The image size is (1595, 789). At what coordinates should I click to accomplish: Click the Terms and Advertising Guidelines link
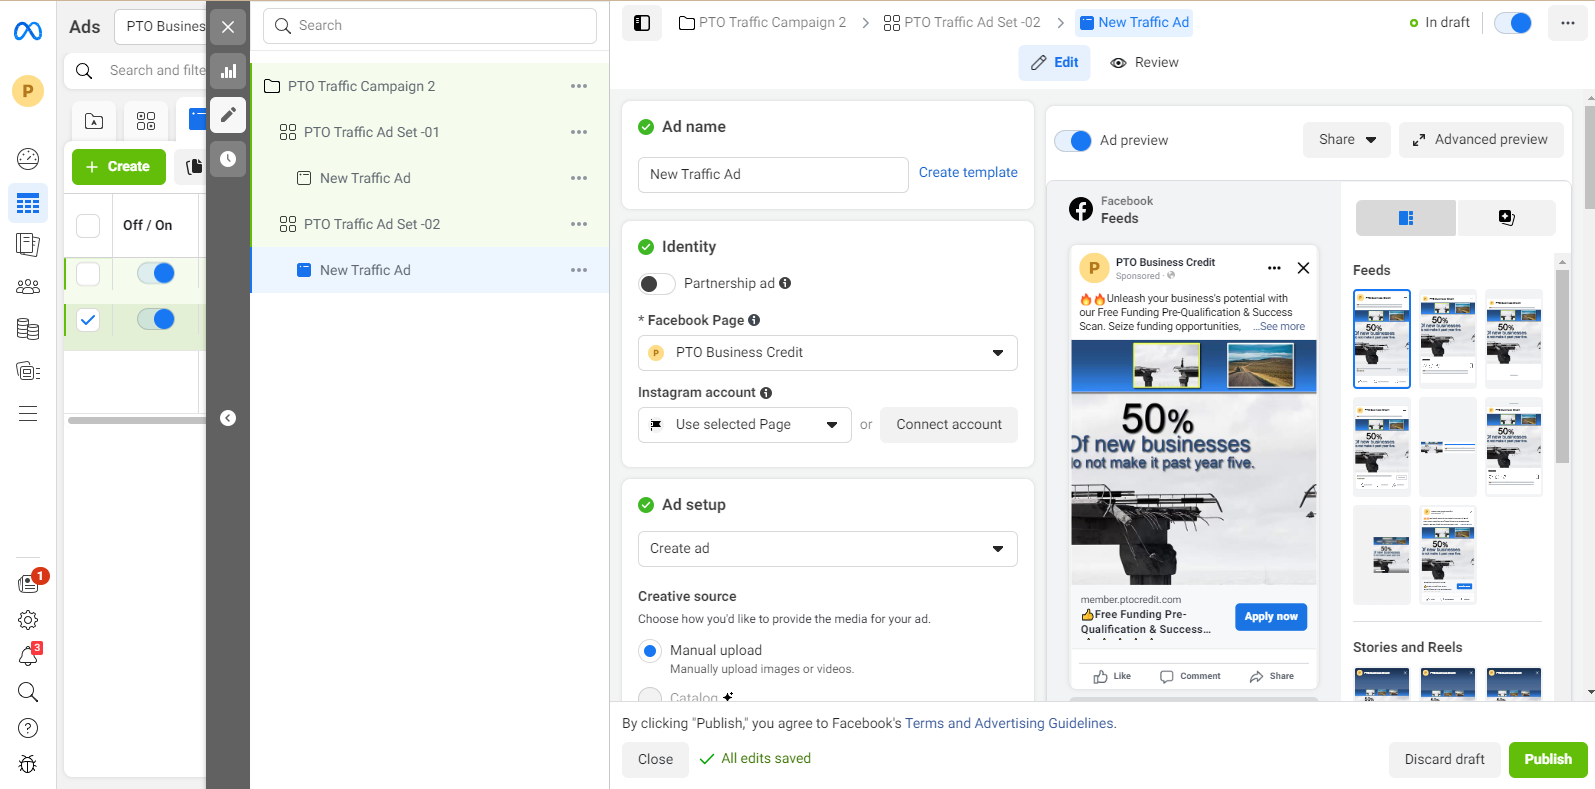(x=1009, y=724)
